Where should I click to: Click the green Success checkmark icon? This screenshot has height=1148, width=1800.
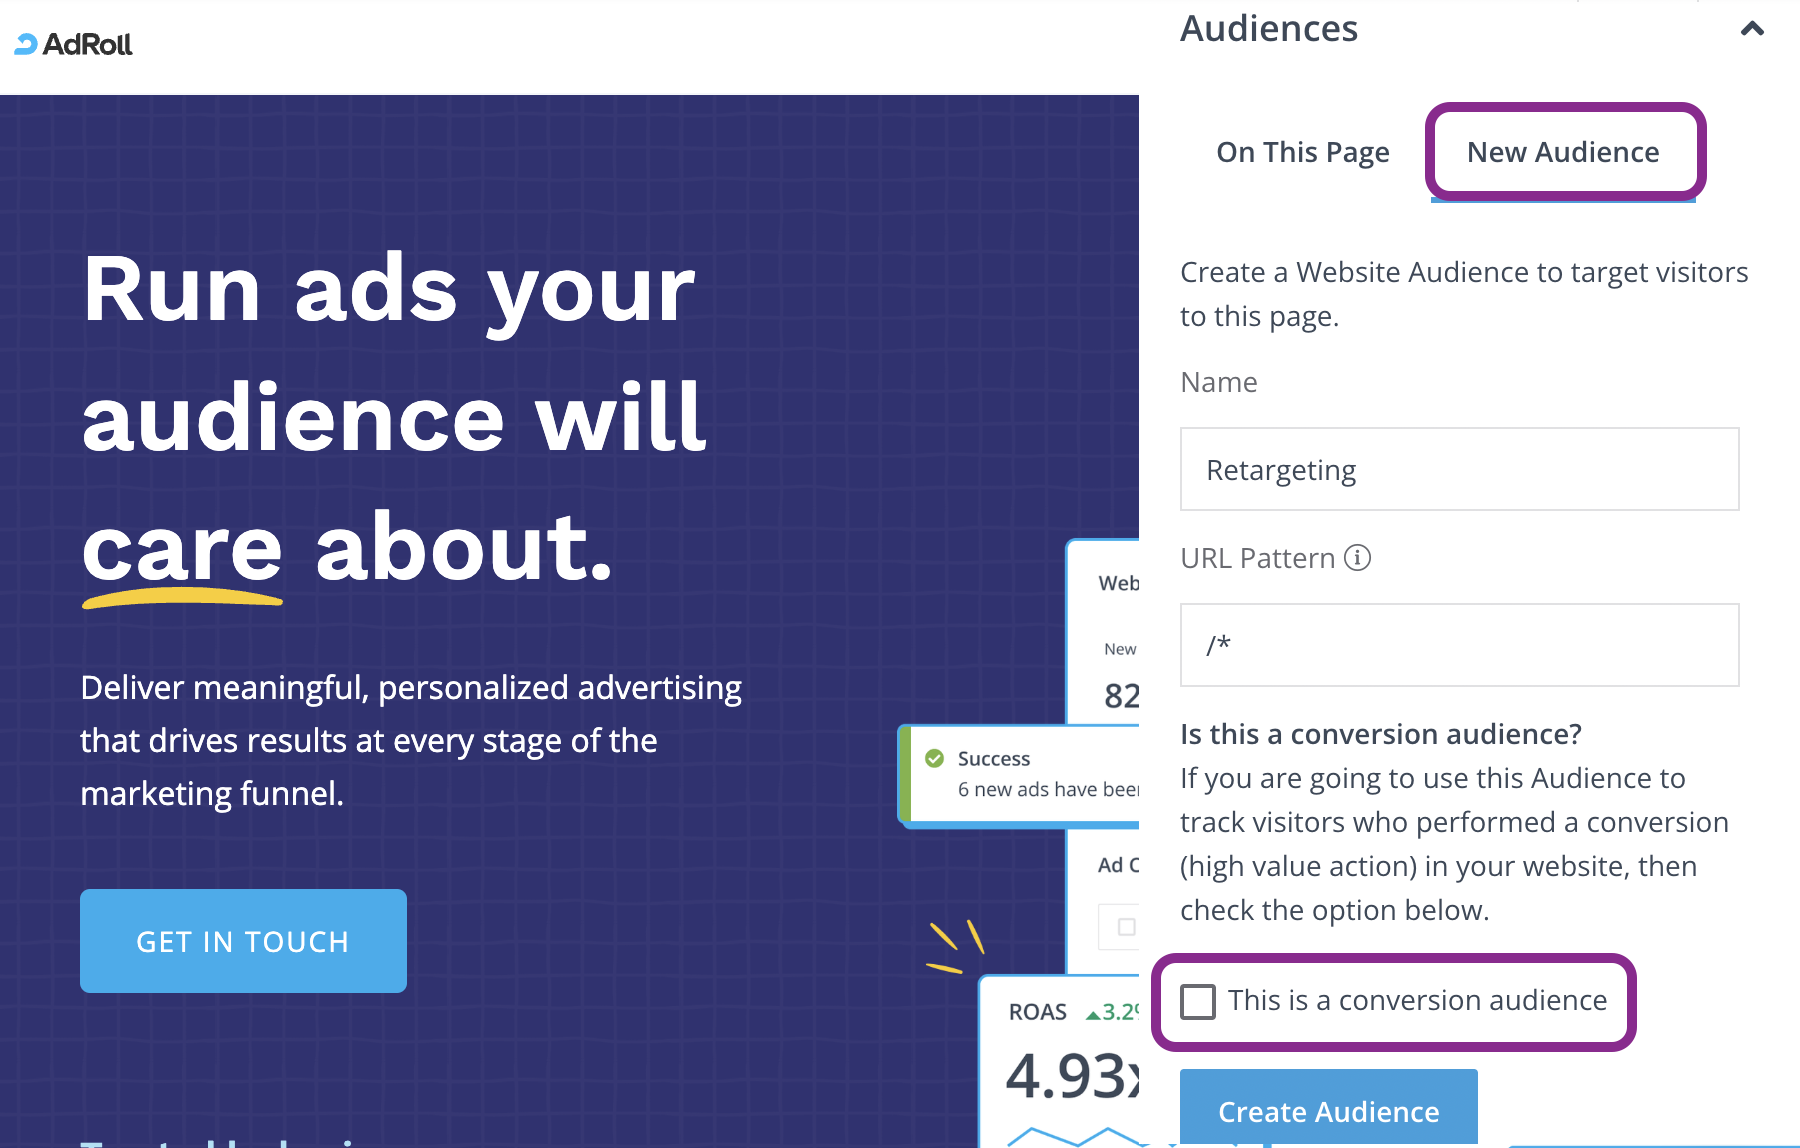935,758
